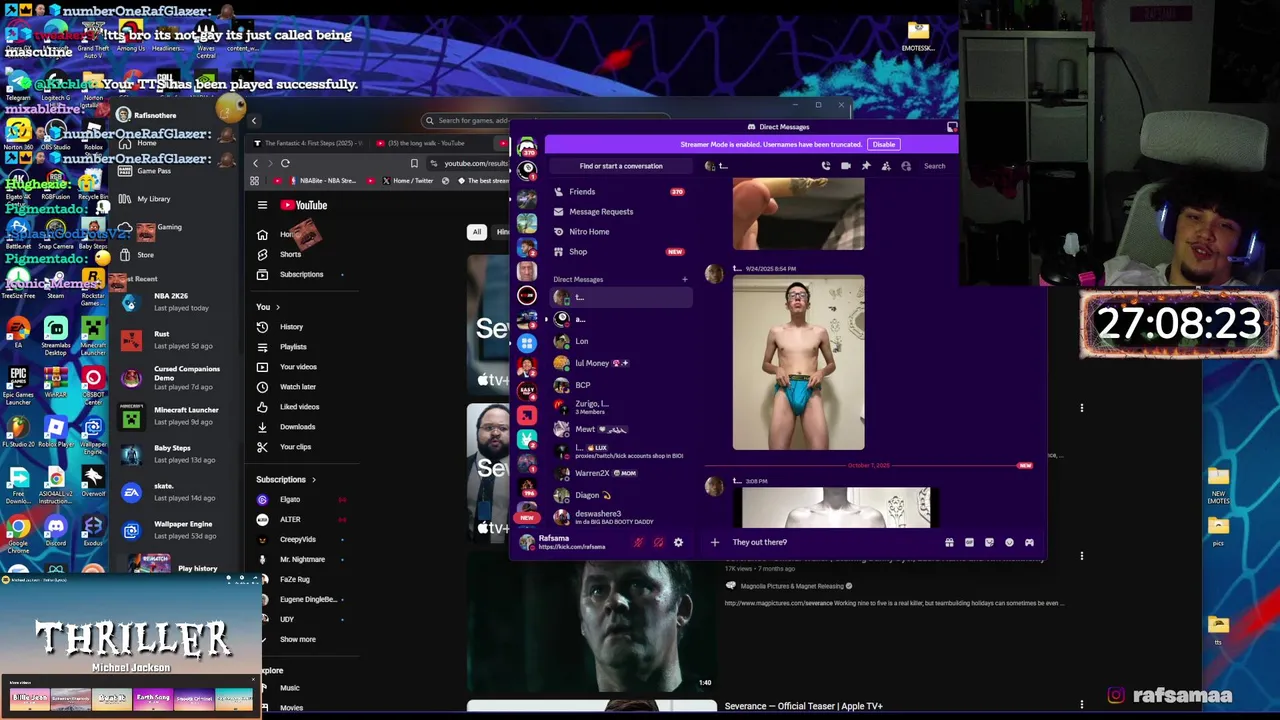Expand the Subscriptions section heading
Image resolution: width=1280 pixels, height=720 pixels.
coord(286,480)
